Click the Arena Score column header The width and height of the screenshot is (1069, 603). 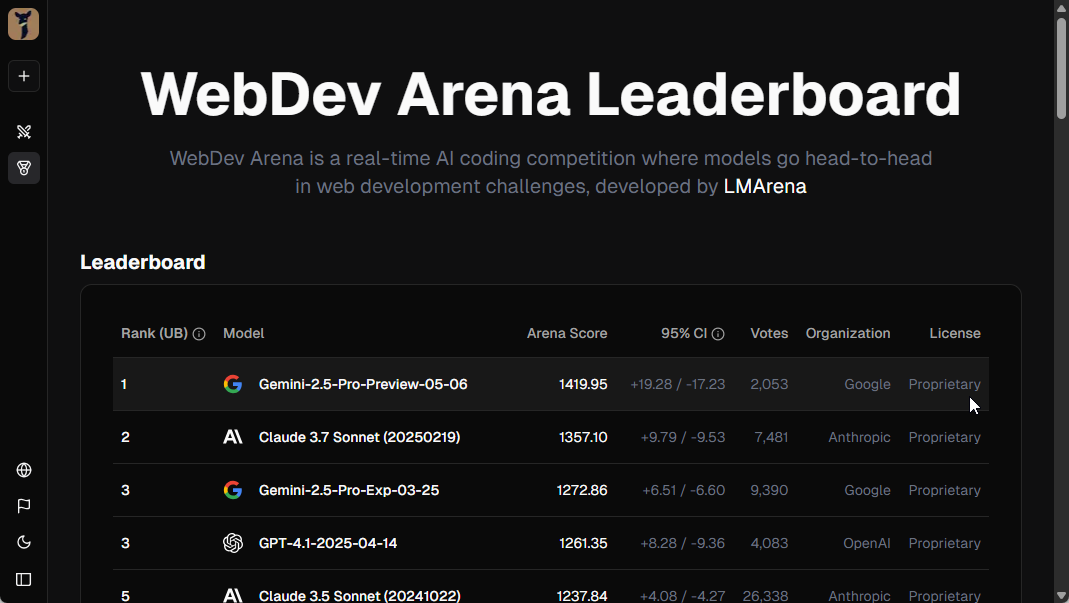567,333
